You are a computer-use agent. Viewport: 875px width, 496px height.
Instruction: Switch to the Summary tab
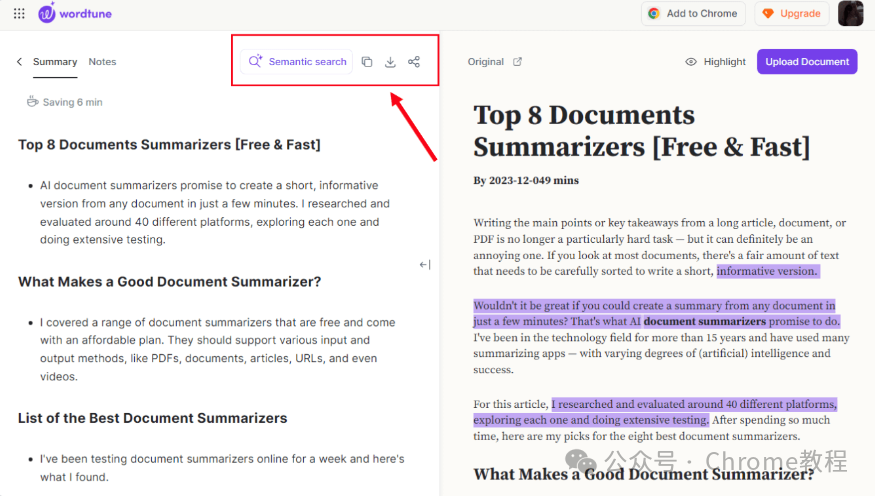[55, 61]
